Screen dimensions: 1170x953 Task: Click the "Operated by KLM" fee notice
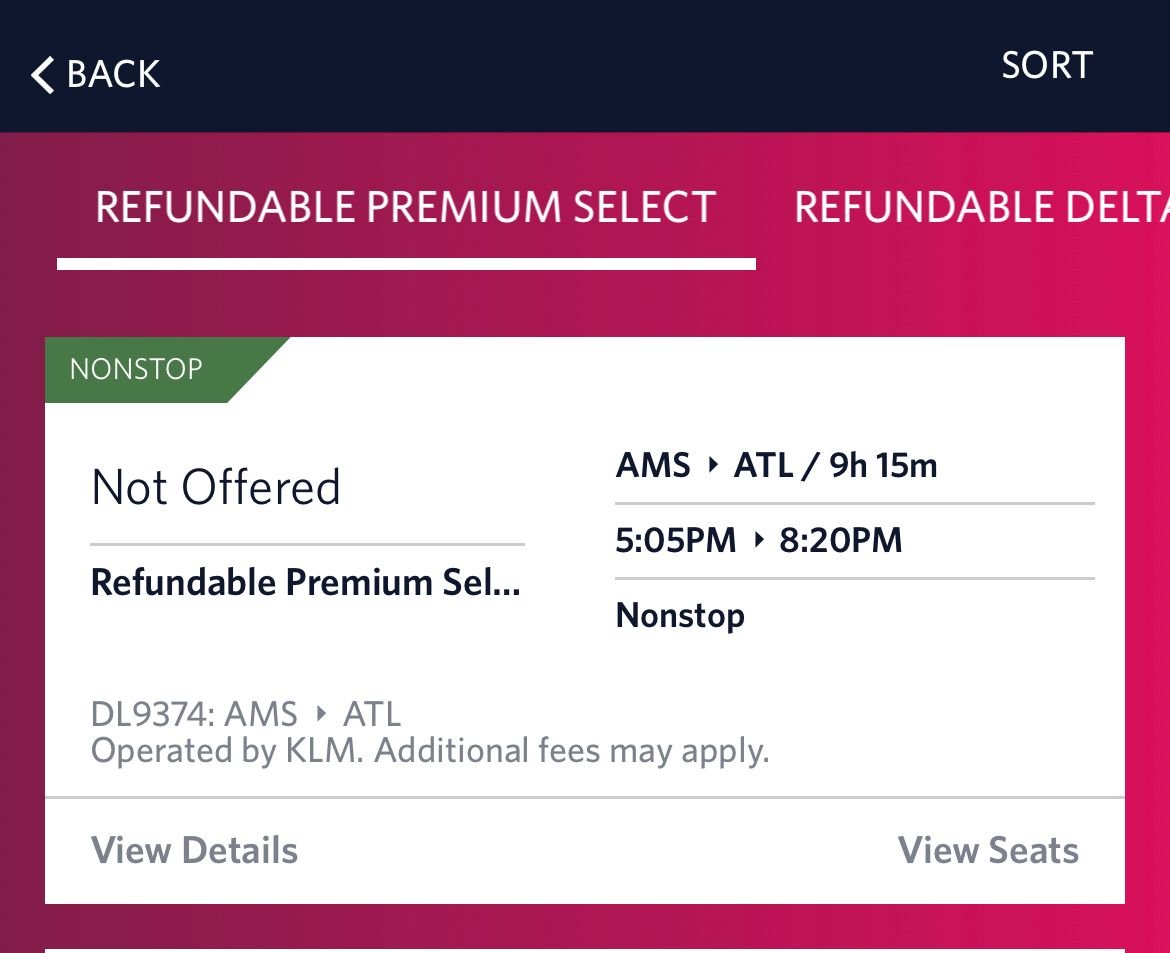pyautogui.click(x=430, y=750)
